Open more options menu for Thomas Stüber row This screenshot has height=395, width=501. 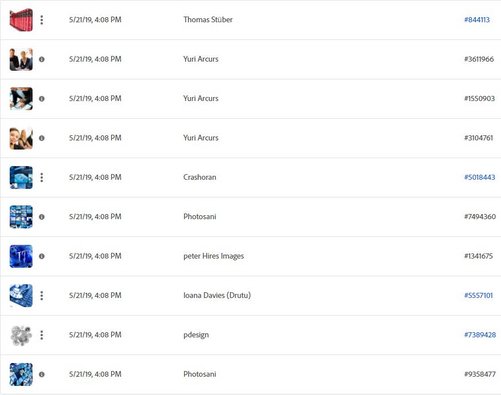42,20
